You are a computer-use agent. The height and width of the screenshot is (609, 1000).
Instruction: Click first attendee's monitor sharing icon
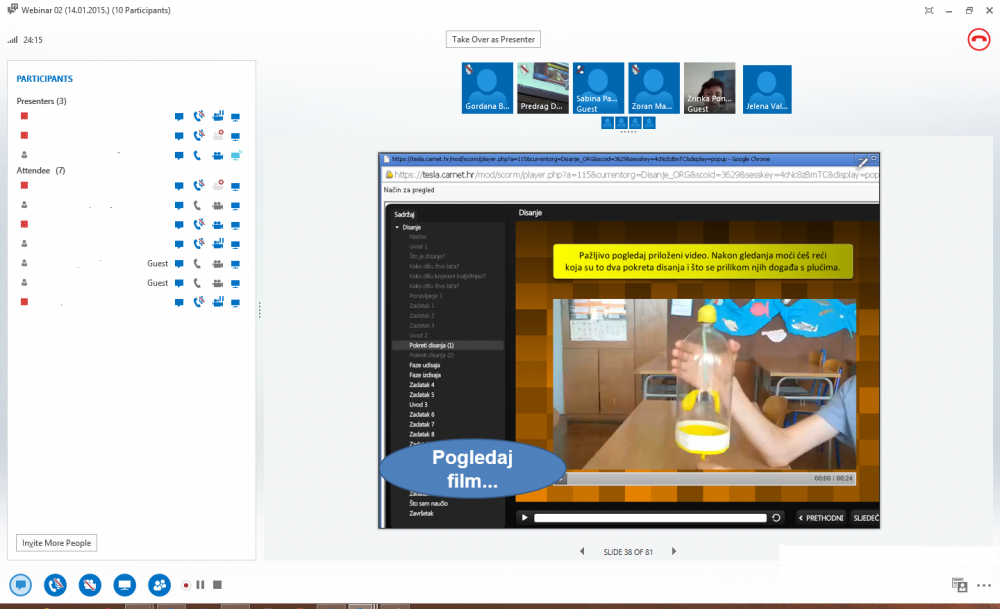click(235, 187)
